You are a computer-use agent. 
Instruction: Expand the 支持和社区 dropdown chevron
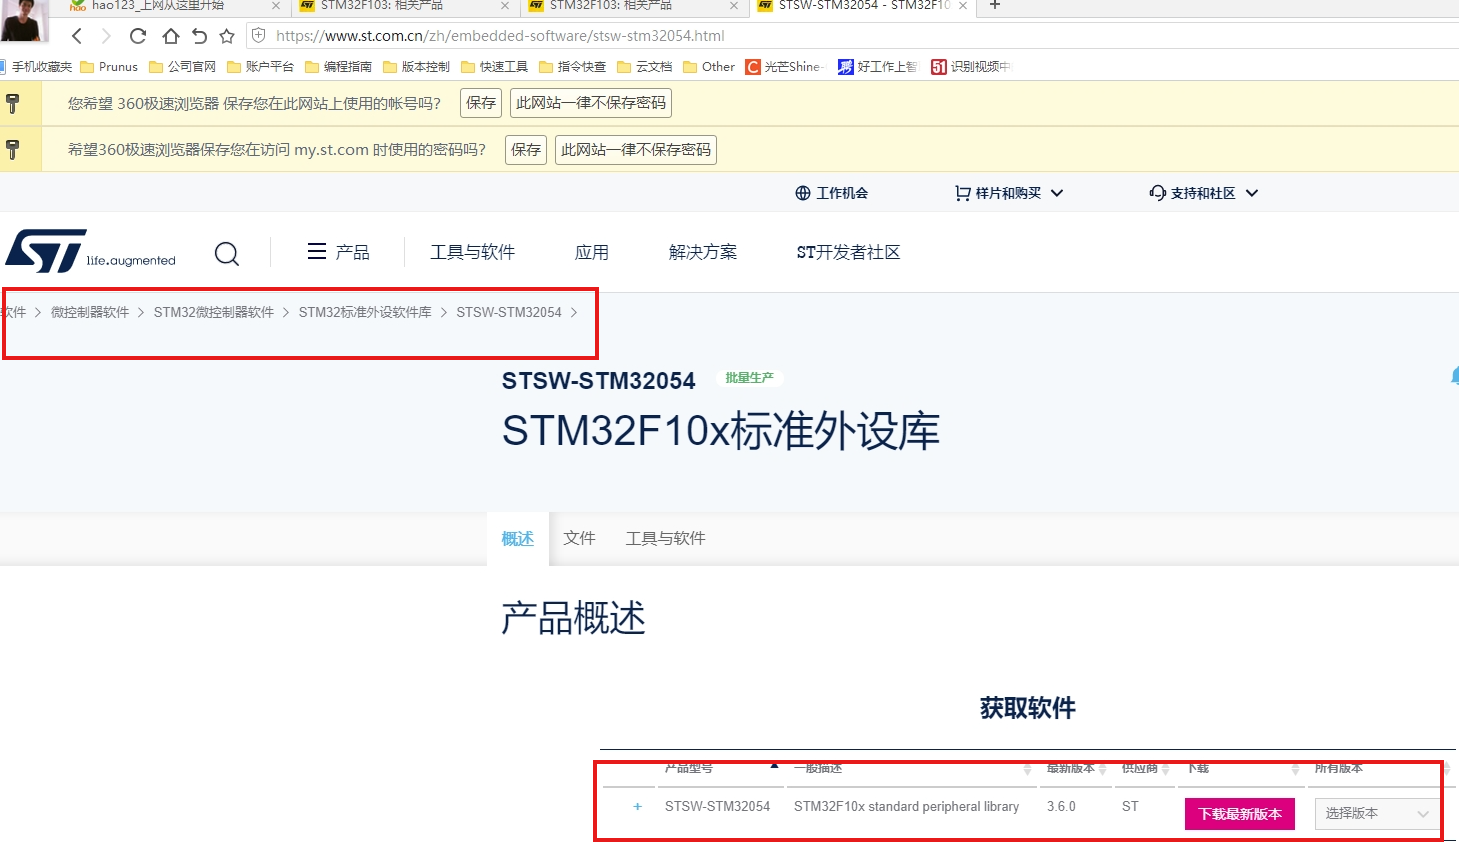(1251, 193)
